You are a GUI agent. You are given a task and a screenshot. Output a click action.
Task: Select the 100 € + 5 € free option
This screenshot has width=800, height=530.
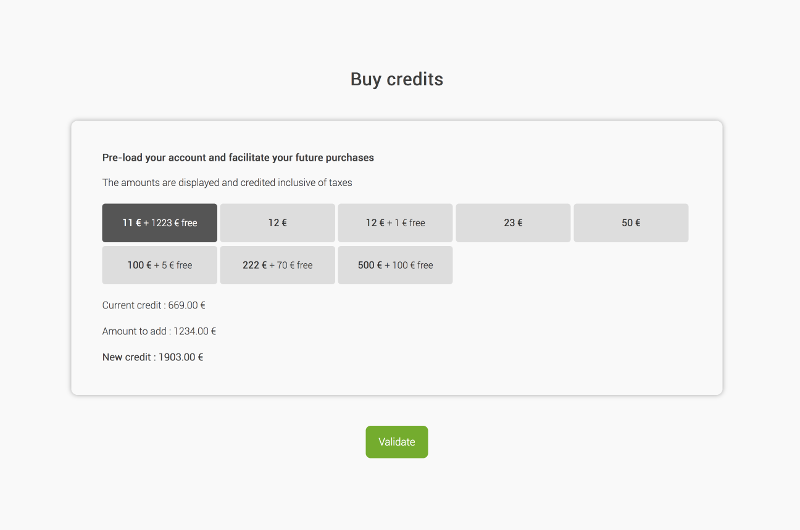coord(159,265)
